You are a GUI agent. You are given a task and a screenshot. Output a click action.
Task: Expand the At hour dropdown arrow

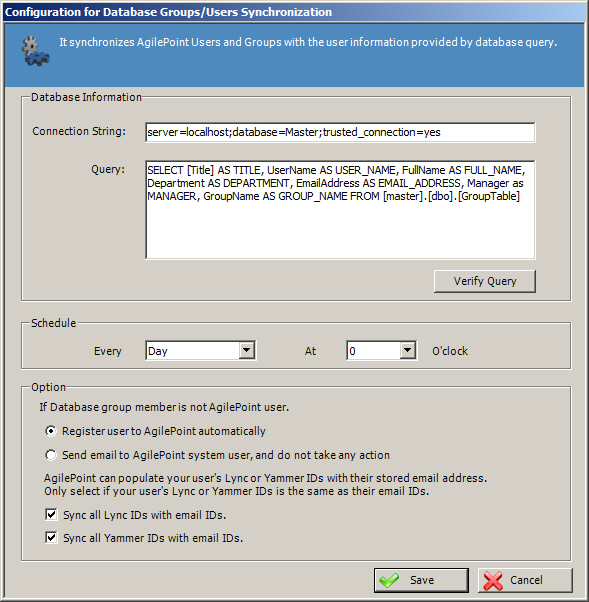[407, 351]
